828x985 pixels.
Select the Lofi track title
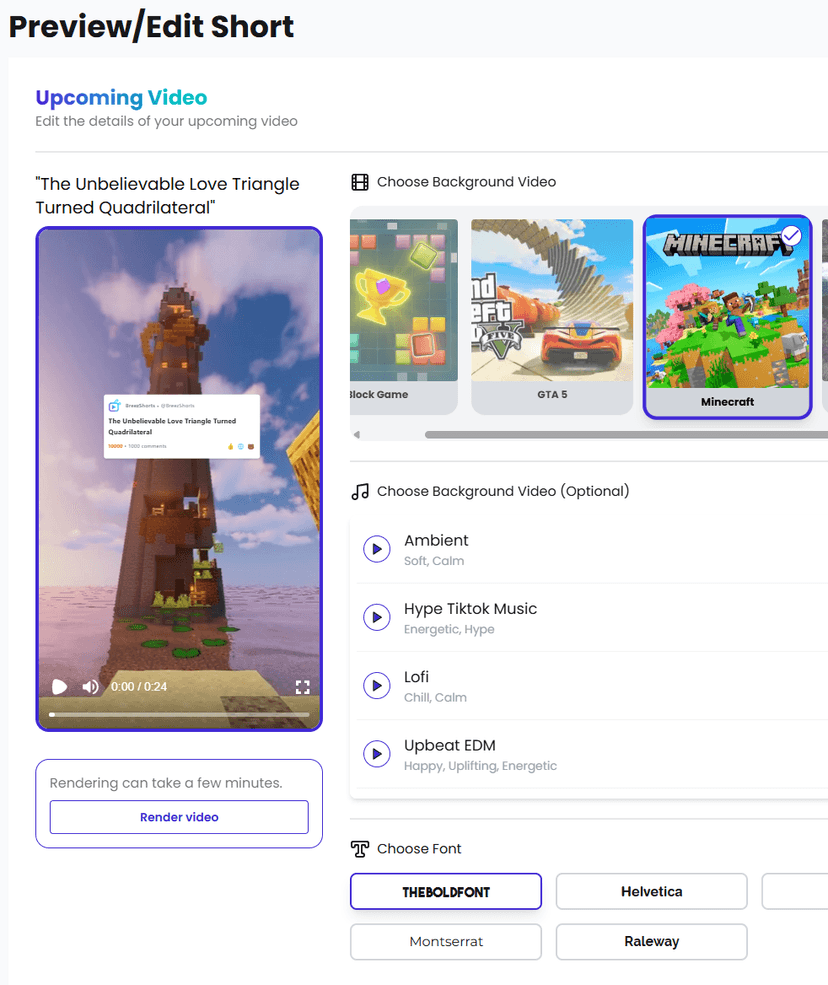tap(417, 677)
